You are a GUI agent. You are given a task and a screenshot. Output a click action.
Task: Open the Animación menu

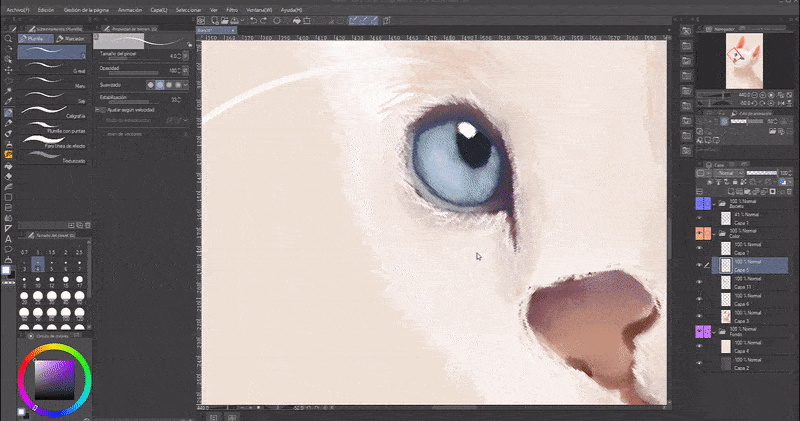[x=130, y=10]
